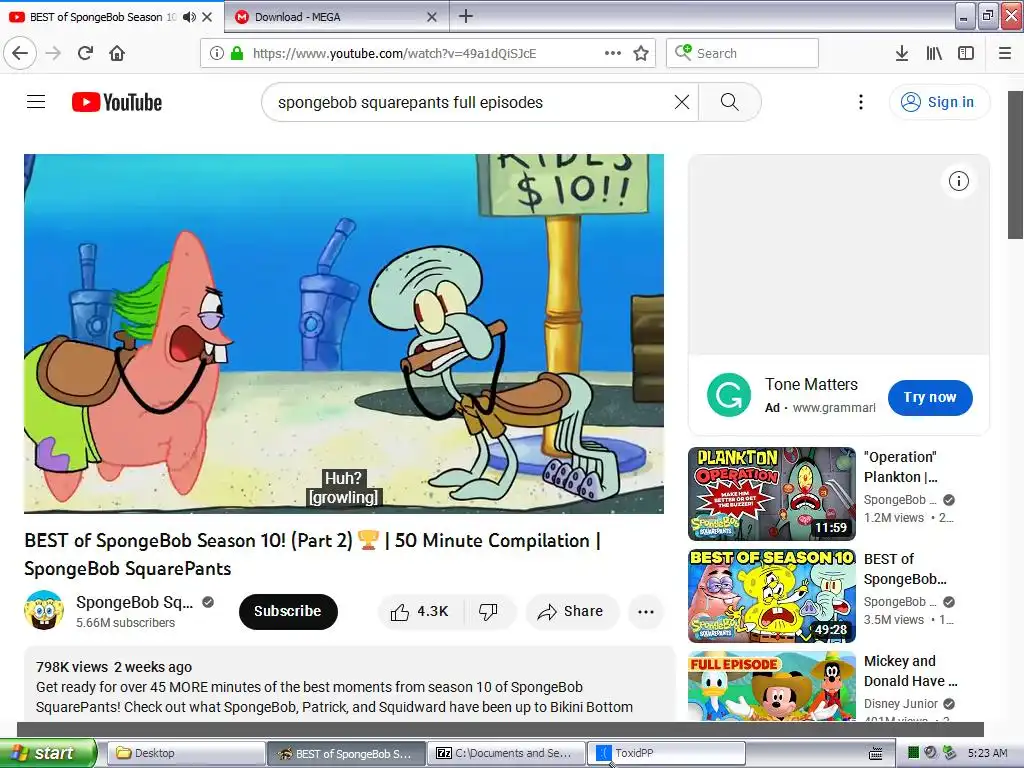
Task: Open a new browser tab with plus
Action: tap(466, 16)
